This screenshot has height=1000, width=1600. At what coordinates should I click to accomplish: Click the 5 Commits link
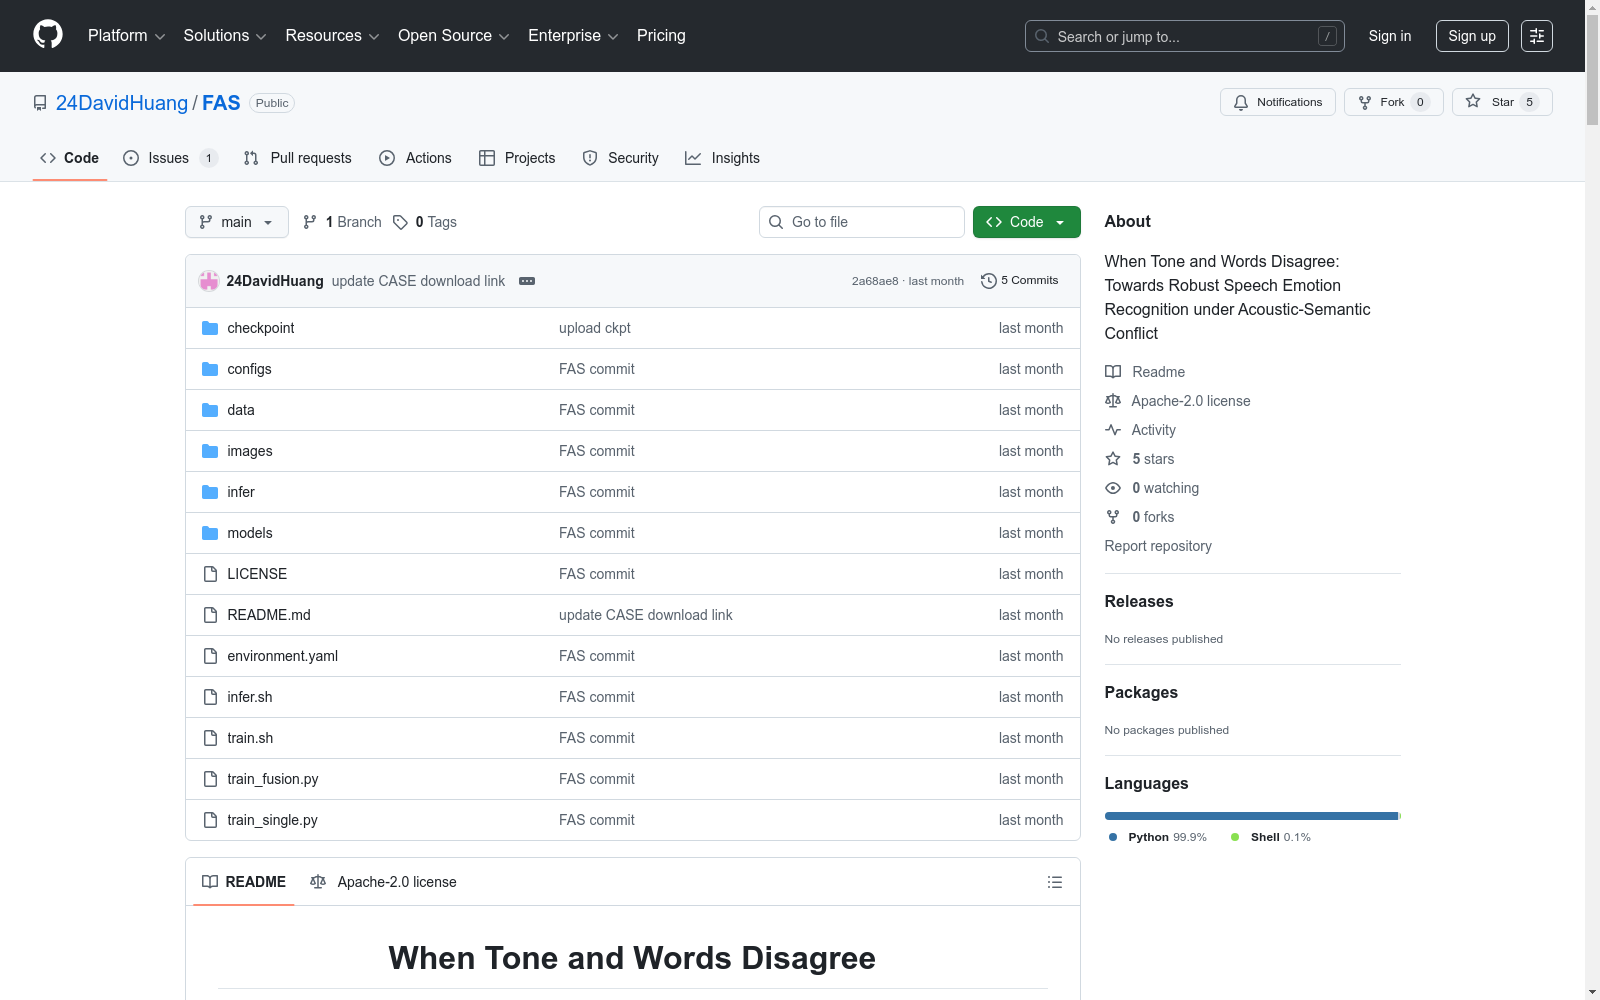(1019, 281)
